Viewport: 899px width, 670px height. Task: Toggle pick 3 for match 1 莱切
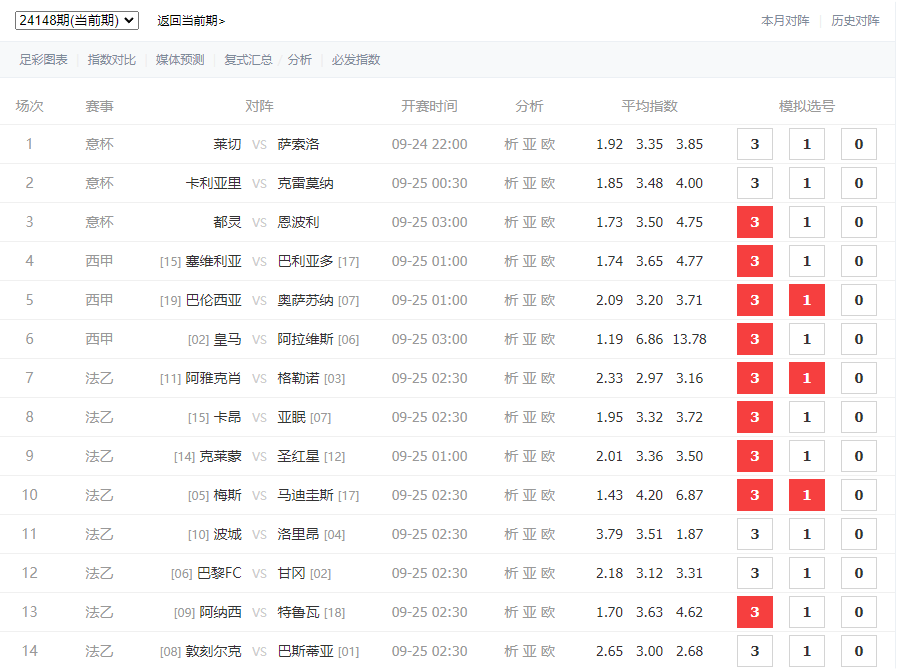(755, 144)
